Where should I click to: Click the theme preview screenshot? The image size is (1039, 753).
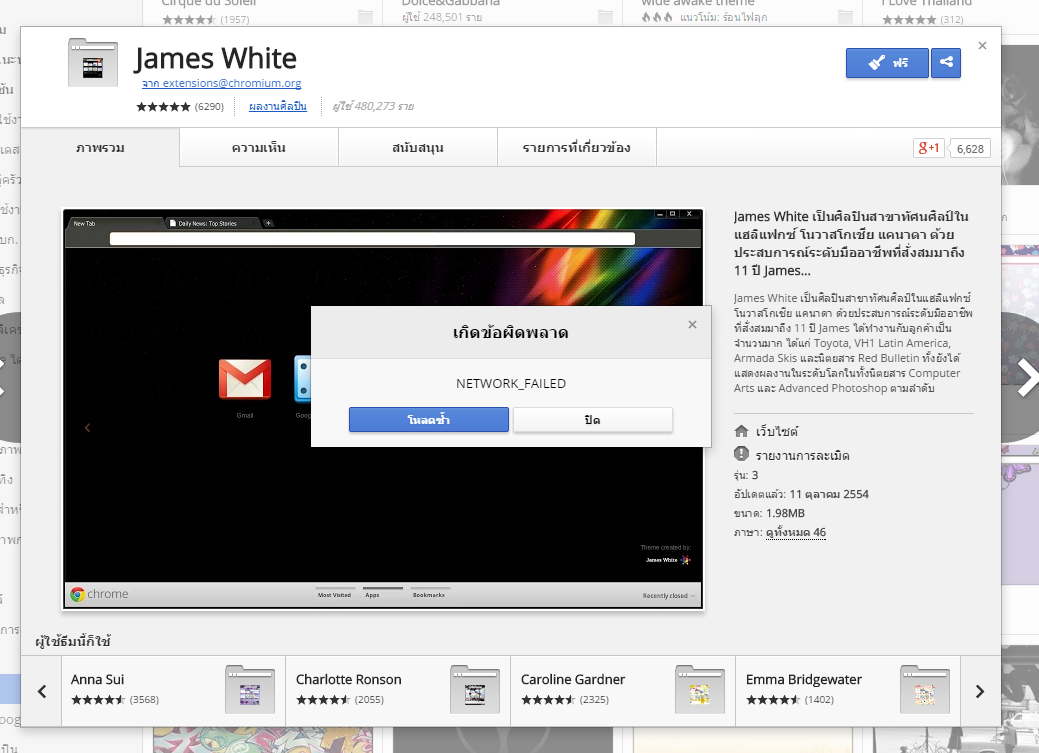(383, 409)
